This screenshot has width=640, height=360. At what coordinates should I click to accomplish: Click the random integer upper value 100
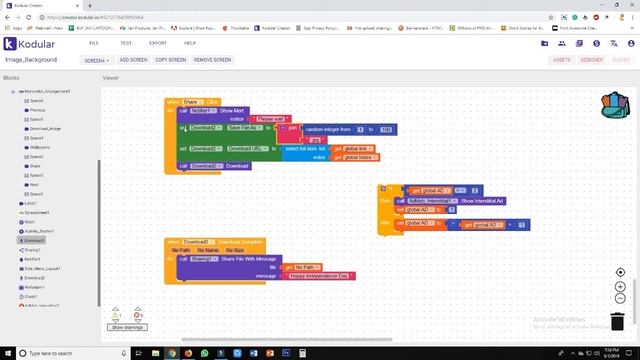coord(385,130)
